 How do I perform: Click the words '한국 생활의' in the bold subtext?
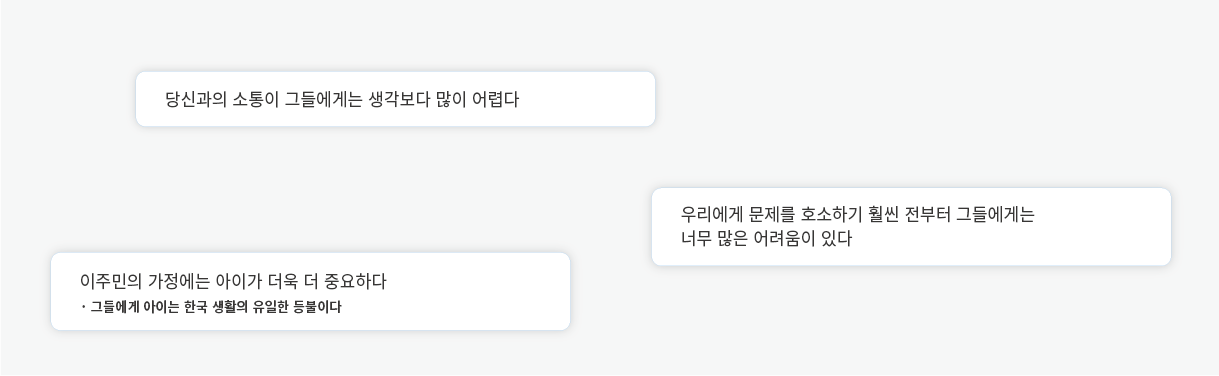[x=216, y=308]
